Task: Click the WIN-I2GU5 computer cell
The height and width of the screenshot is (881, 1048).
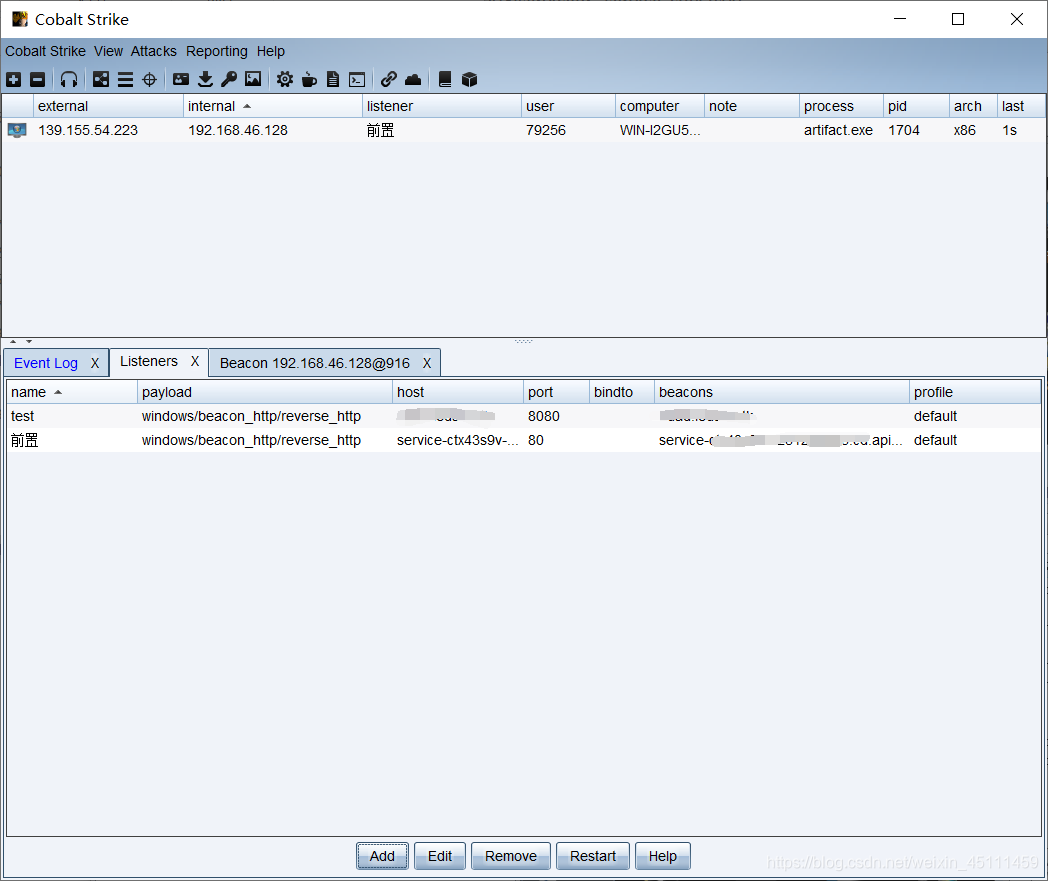Action: point(660,130)
